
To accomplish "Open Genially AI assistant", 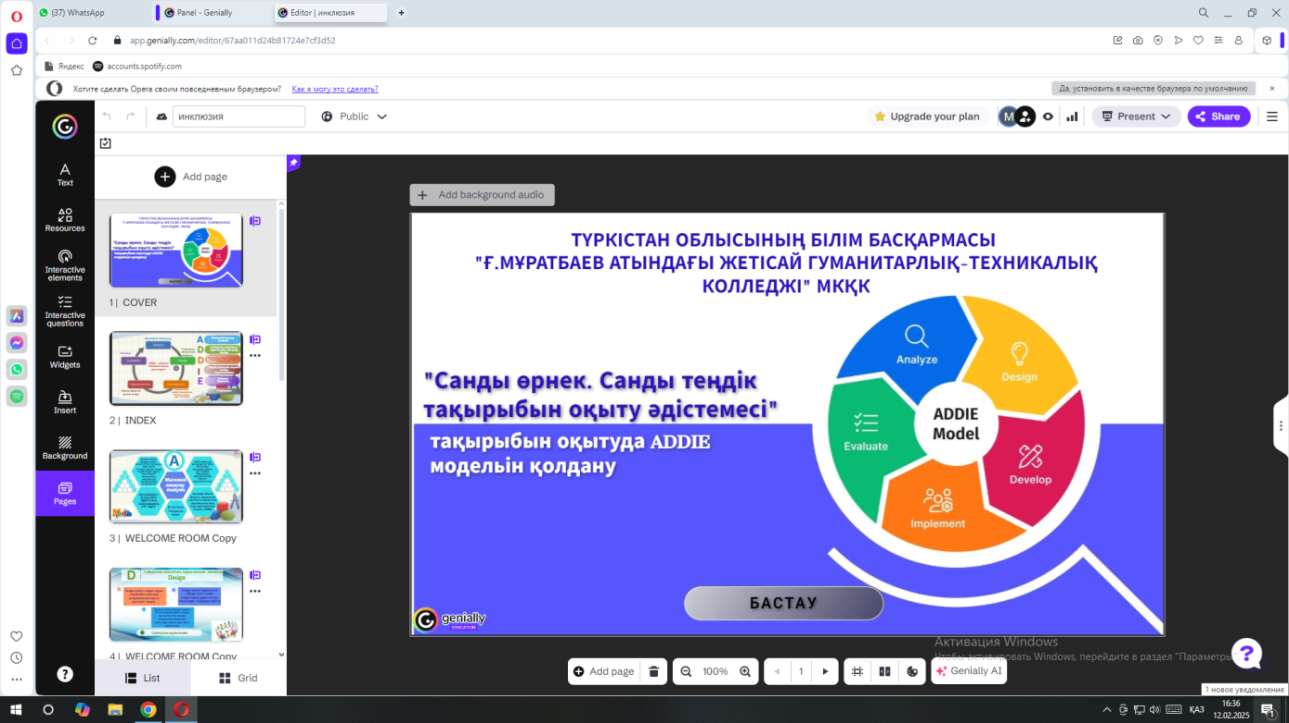I will click(x=968, y=671).
